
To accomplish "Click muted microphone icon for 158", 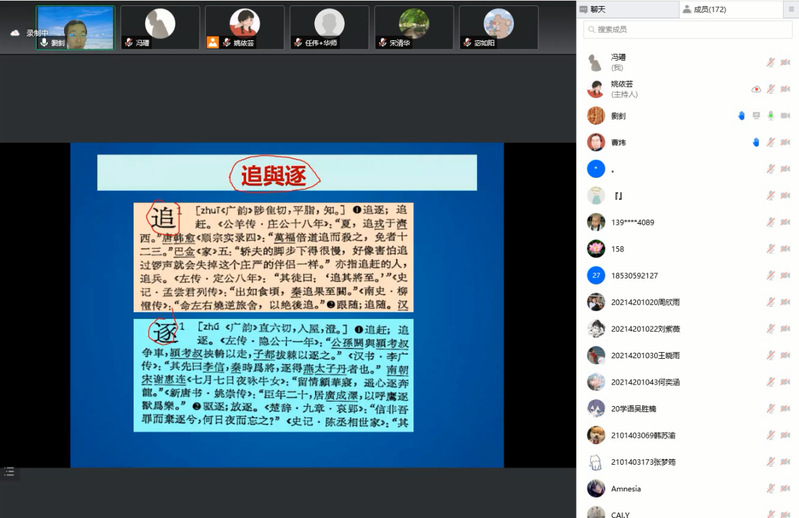I will click(x=771, y=248).
